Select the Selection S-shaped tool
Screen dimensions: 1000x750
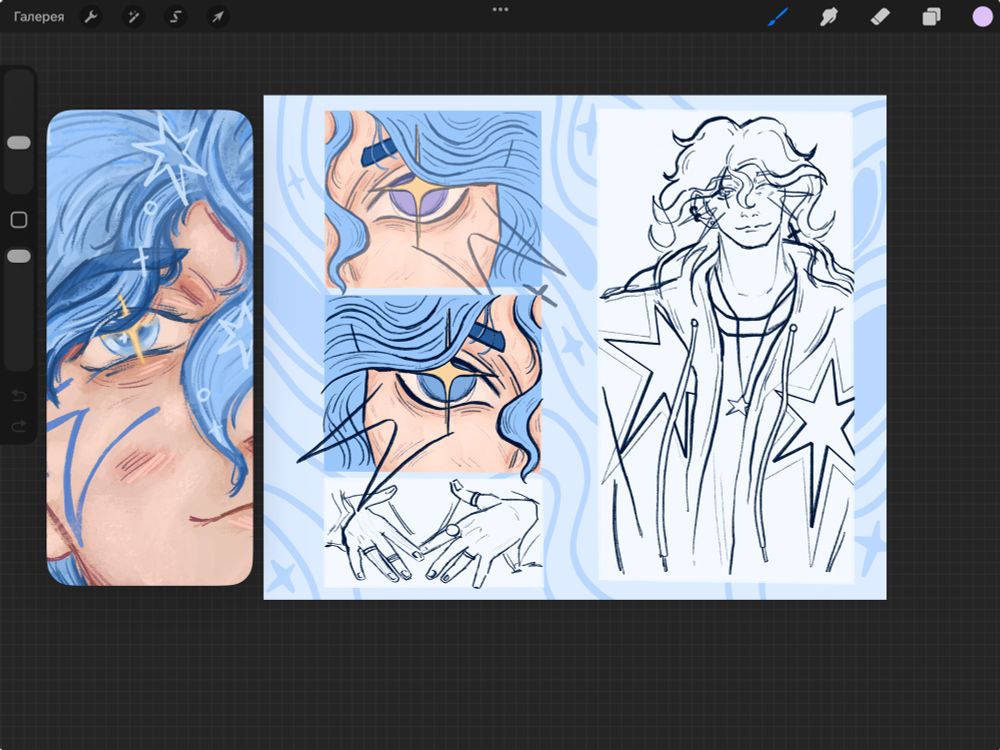coord(175,17)
